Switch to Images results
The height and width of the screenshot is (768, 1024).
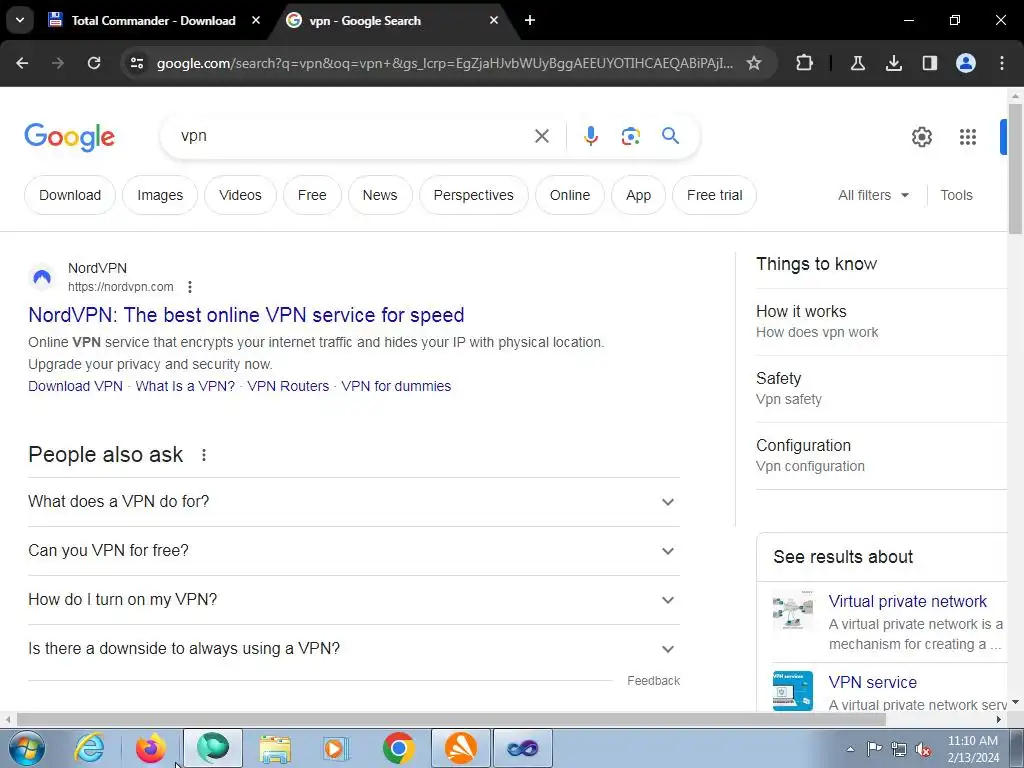[160, 195]
